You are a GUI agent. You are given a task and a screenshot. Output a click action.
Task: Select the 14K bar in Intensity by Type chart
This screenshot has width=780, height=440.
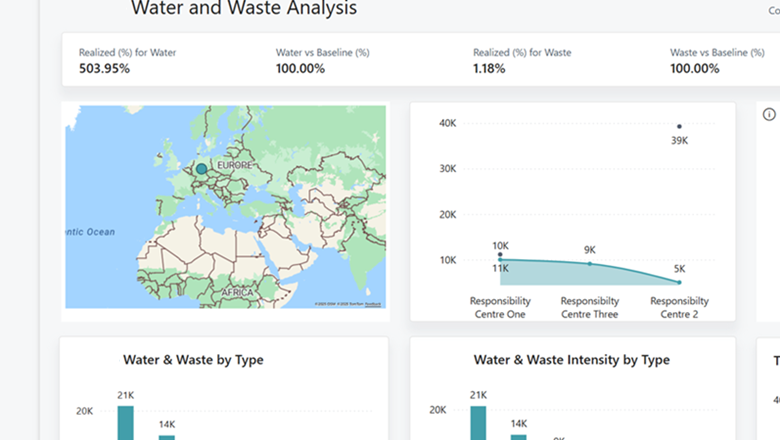click(x=518, y=438)
